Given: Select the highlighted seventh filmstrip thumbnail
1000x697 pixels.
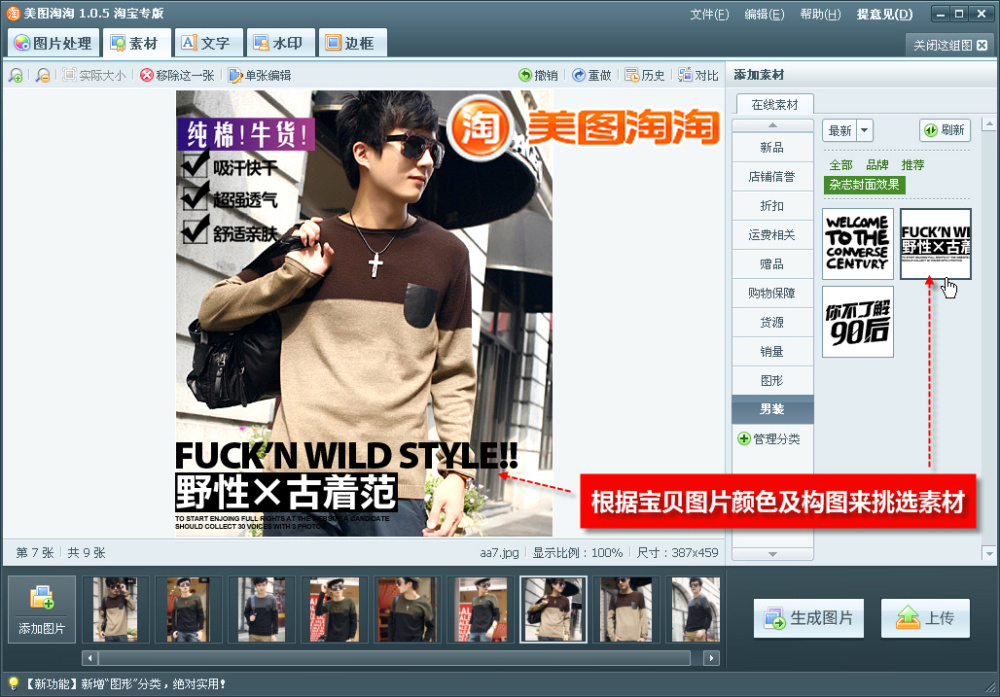Looking at the screenshot, I should pyautogui.click(x=553, y=609).
